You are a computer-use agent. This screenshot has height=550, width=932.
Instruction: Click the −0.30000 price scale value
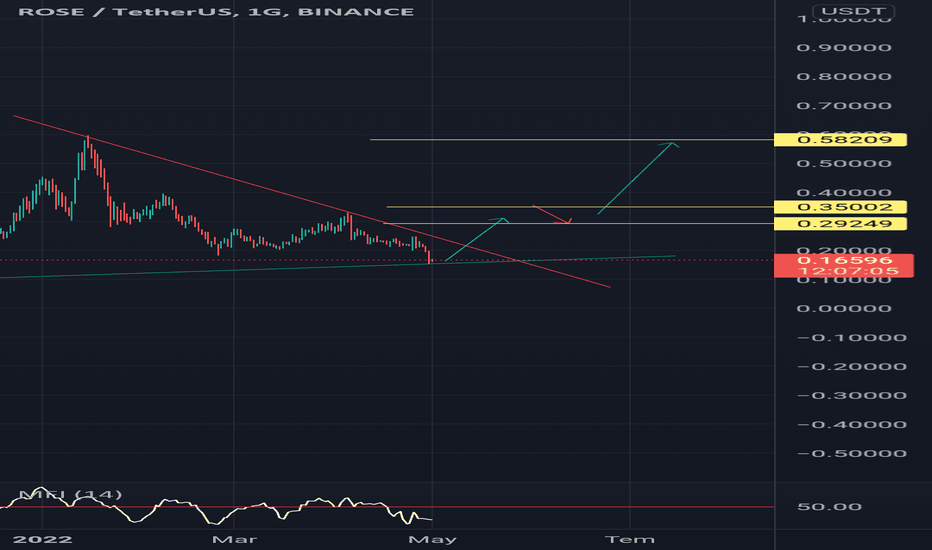[x=851, y=395]
